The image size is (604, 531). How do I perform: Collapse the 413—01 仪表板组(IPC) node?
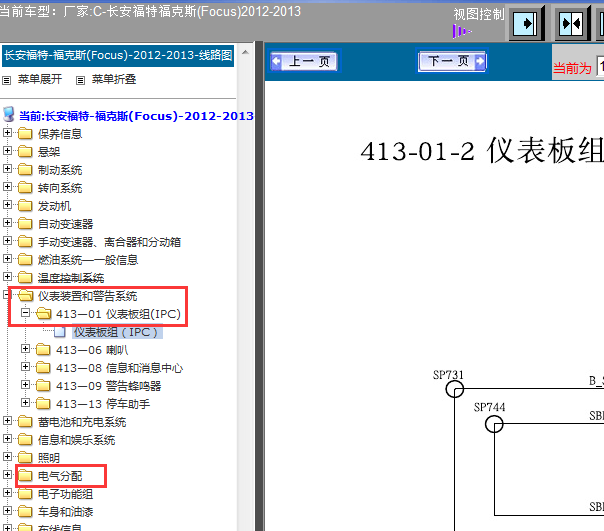(x=25, y=313)
